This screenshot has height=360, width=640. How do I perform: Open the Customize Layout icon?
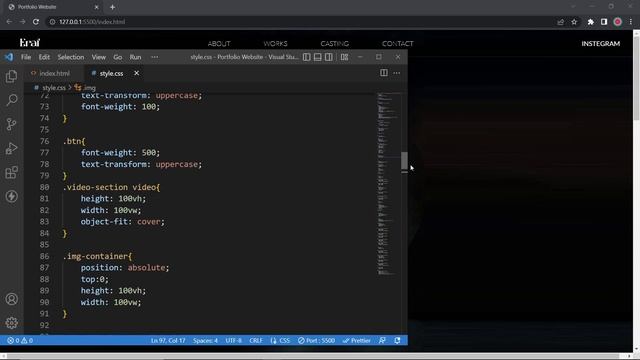tap(344, 57)
